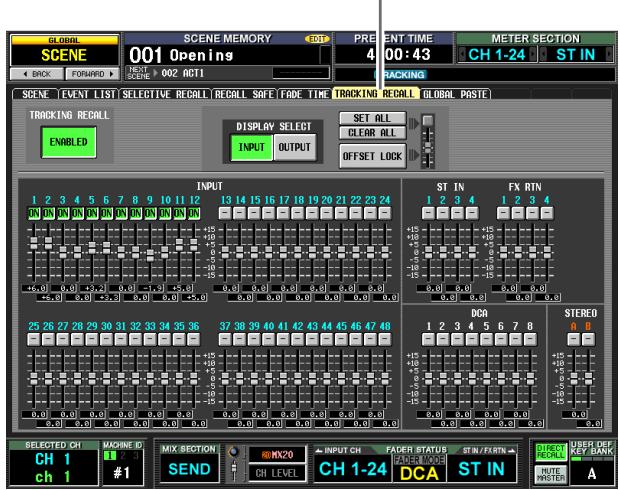The image size is (620, 490).
Task: Click input channel 9 offset value -1.9
Action: (x=150, y=288)
